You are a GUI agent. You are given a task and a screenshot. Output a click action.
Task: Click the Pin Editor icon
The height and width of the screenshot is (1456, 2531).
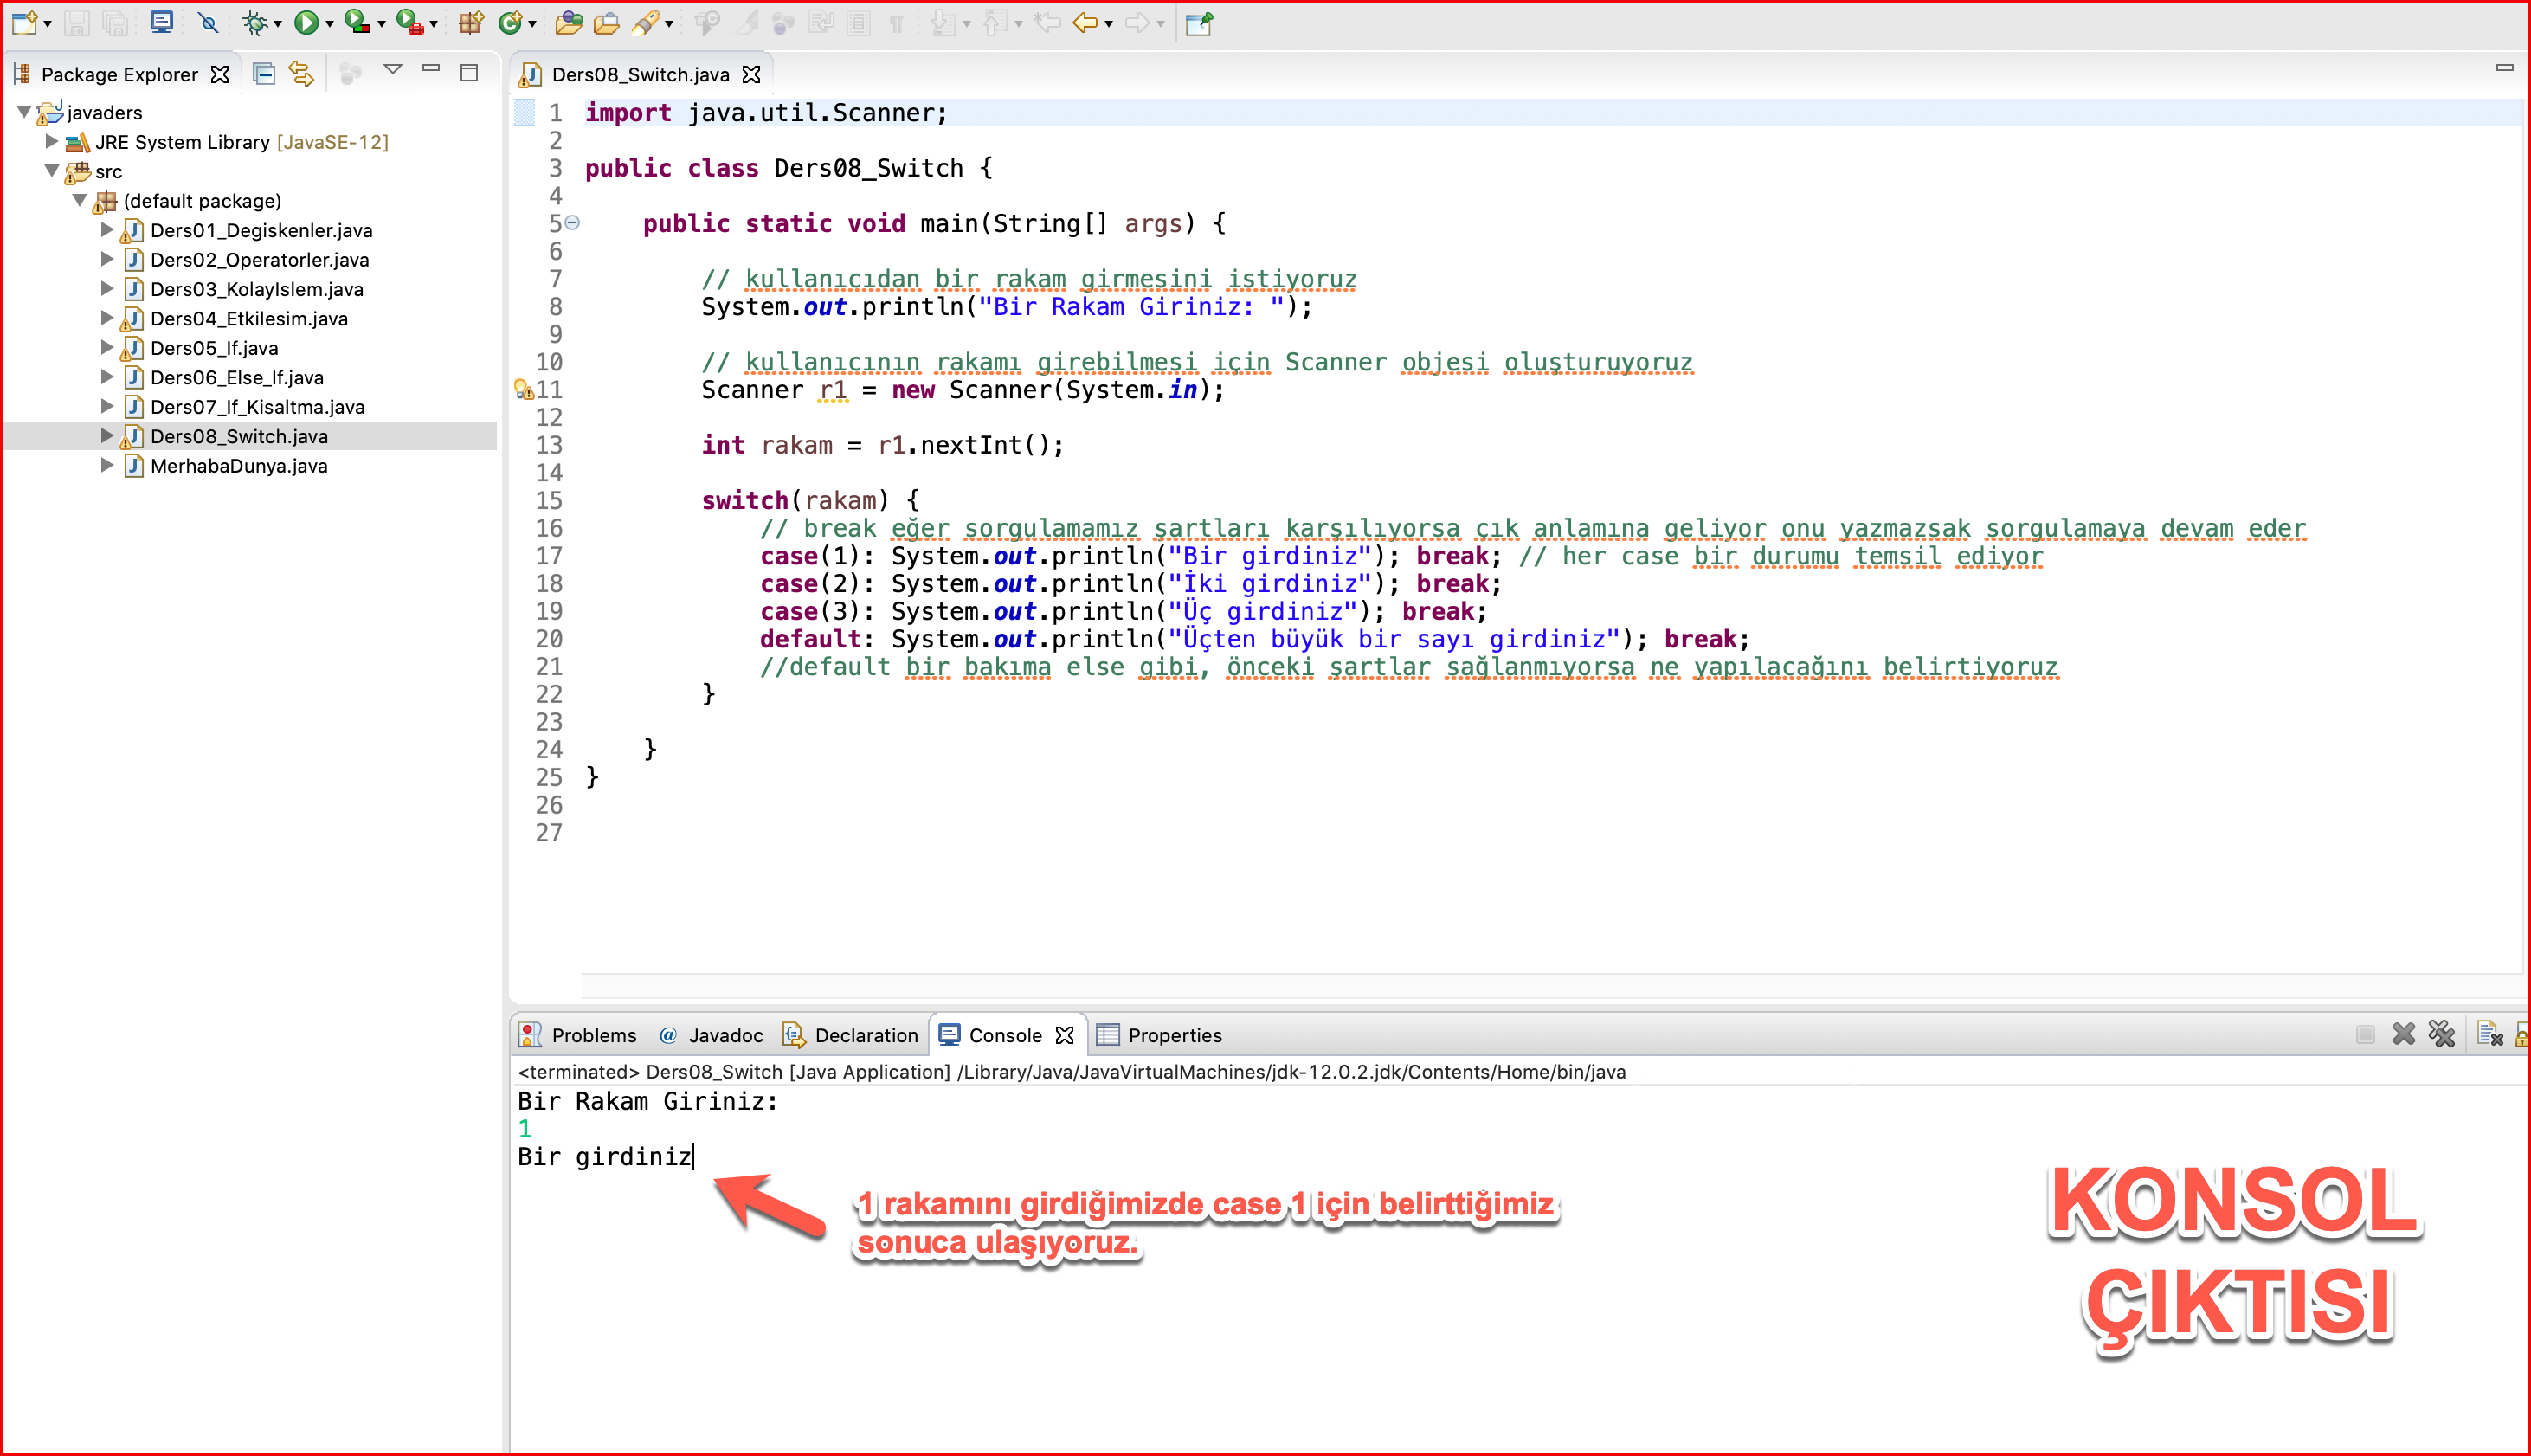(x=1199, y=23)
